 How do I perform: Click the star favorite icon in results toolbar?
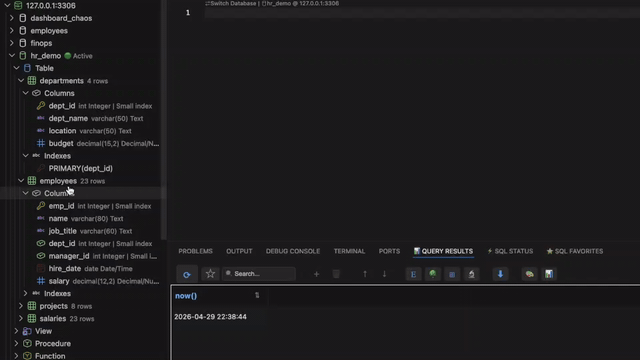[x=210, y=274]
